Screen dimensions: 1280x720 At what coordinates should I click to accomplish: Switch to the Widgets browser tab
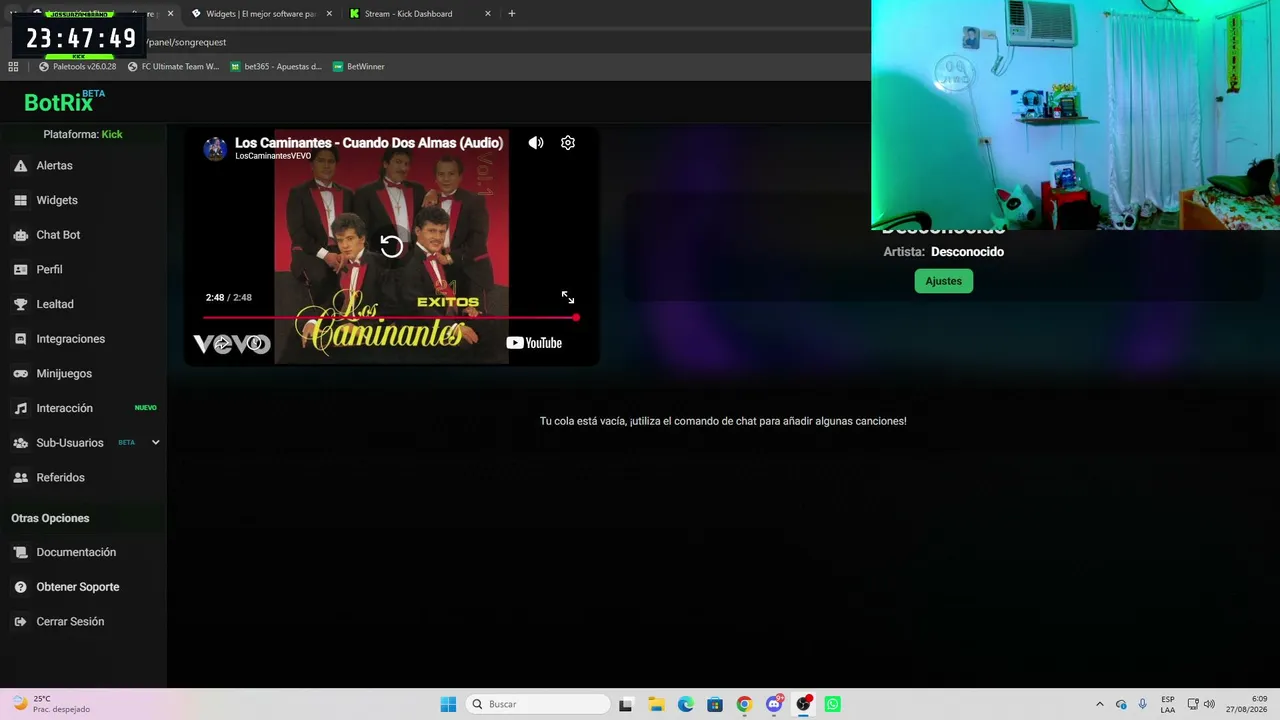[x=260, y=14]
